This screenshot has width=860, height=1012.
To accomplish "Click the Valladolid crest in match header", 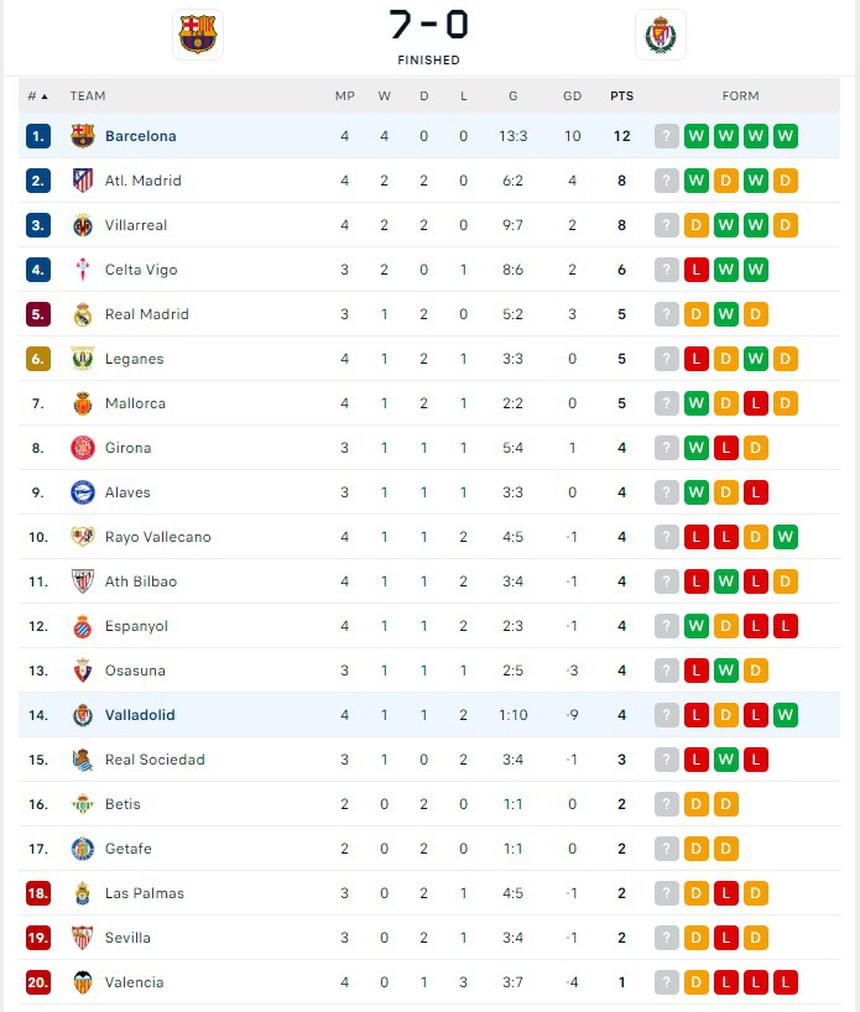I will (x=660, y=35).
